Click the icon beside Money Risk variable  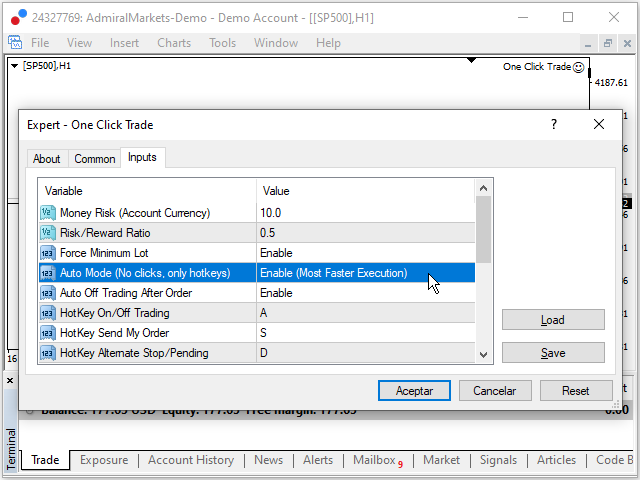pos(48,213)
